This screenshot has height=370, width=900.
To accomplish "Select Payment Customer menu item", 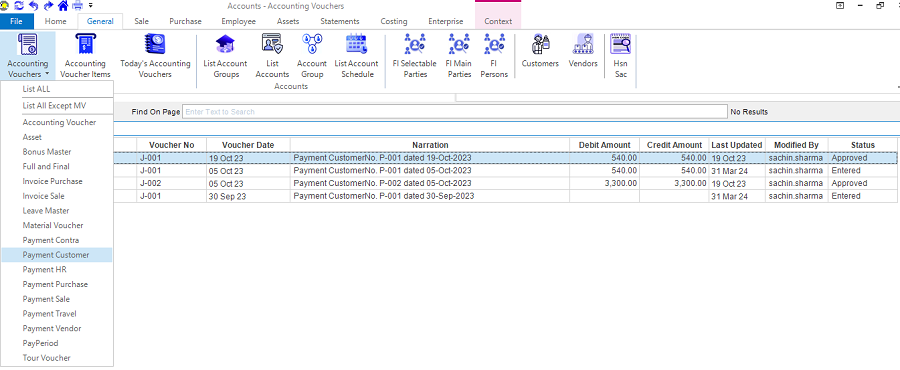I will pyautogui.click(x=57, y=255).
